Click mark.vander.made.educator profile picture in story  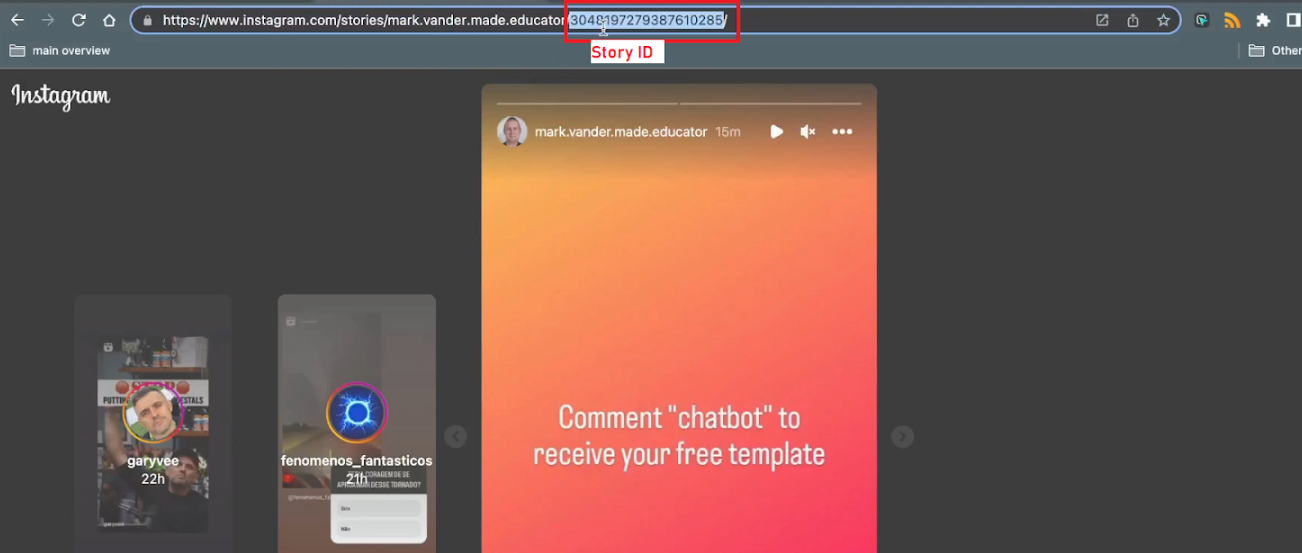pyautogui.click(x=512, y=132)
